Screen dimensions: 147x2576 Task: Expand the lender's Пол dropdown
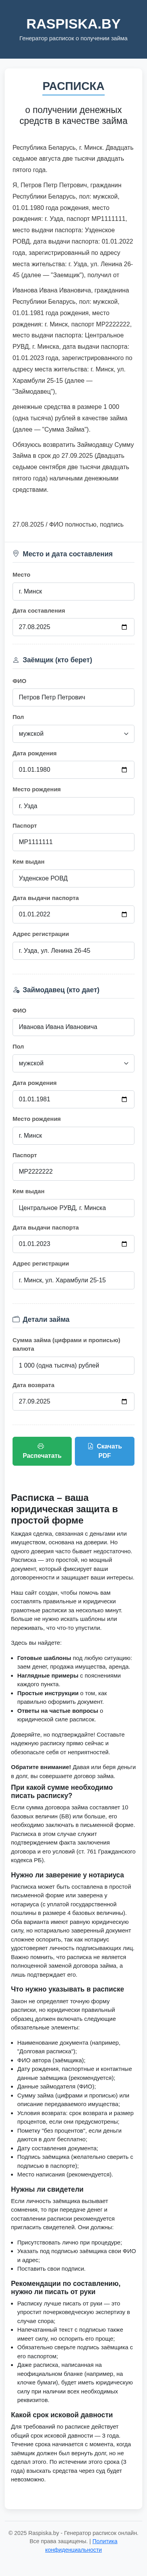click(73, 1063)
